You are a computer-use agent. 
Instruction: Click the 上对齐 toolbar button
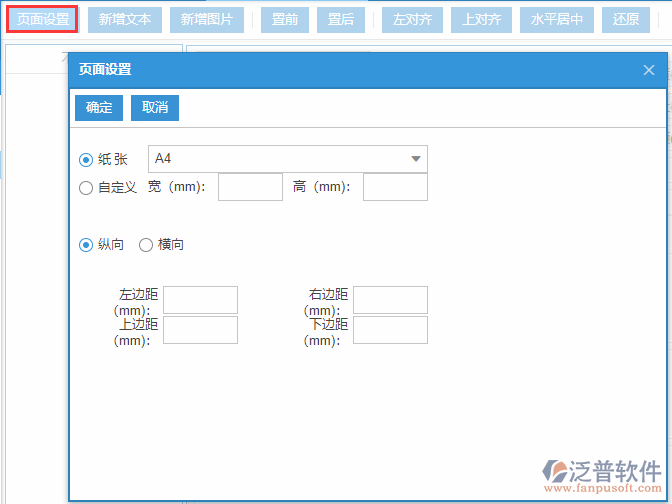(481, 20)
